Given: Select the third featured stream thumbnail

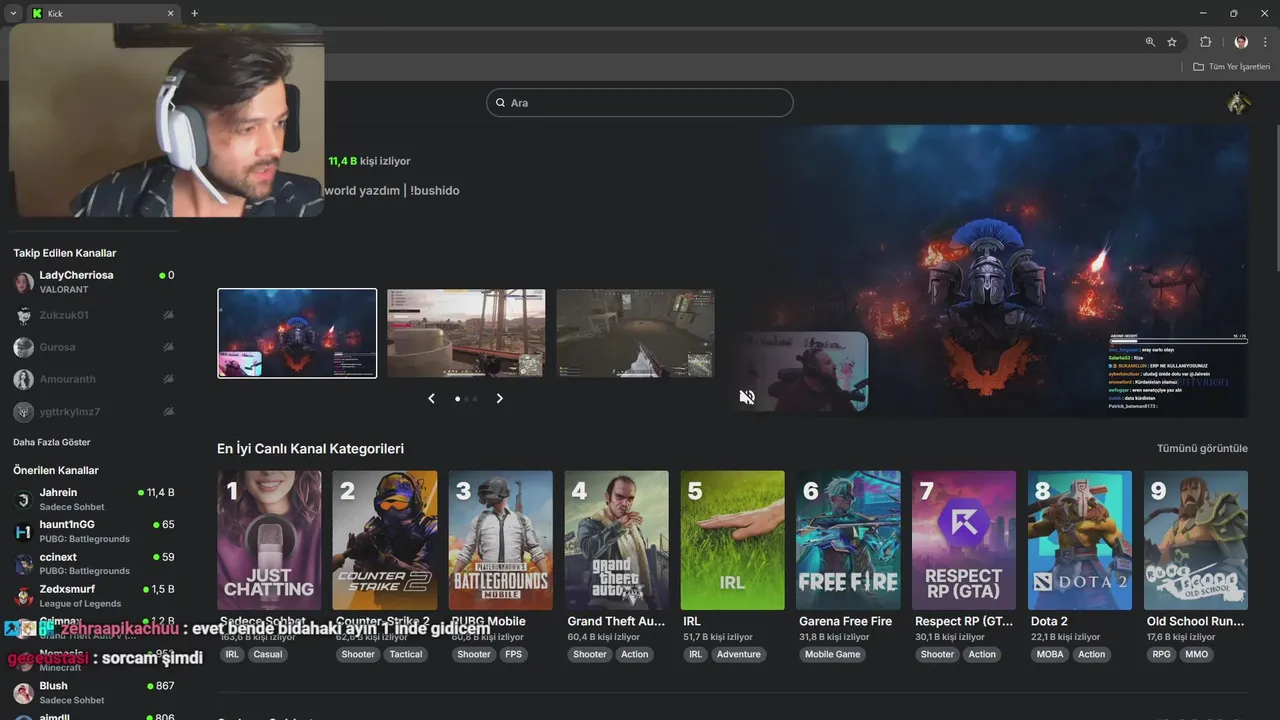Looking at the screenshot, I should pyautogui.click(x=635, y=333).
